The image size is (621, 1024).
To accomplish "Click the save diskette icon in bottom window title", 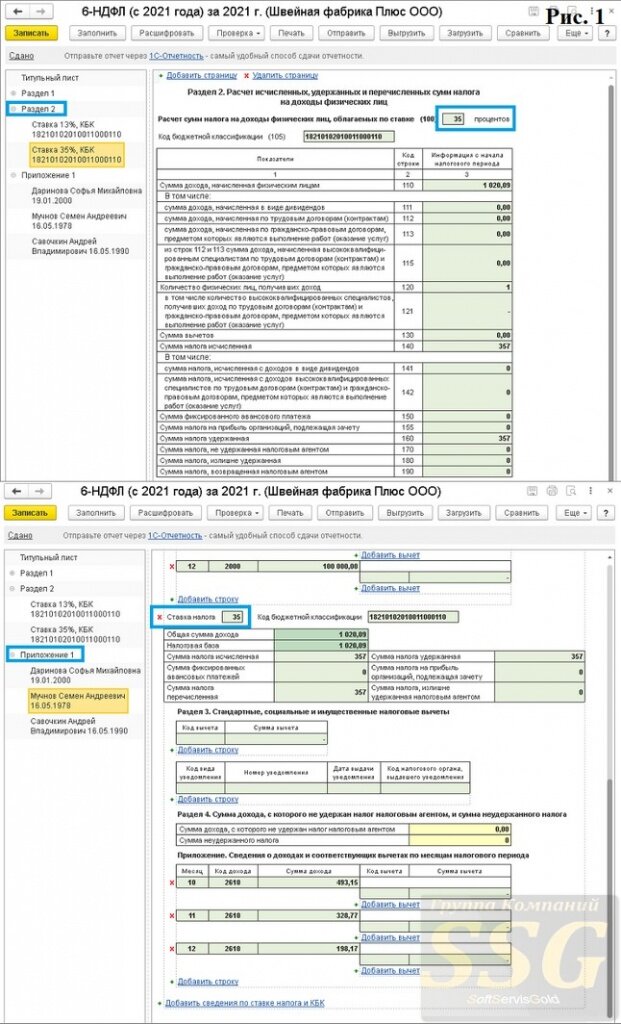I will coord(533,491).
